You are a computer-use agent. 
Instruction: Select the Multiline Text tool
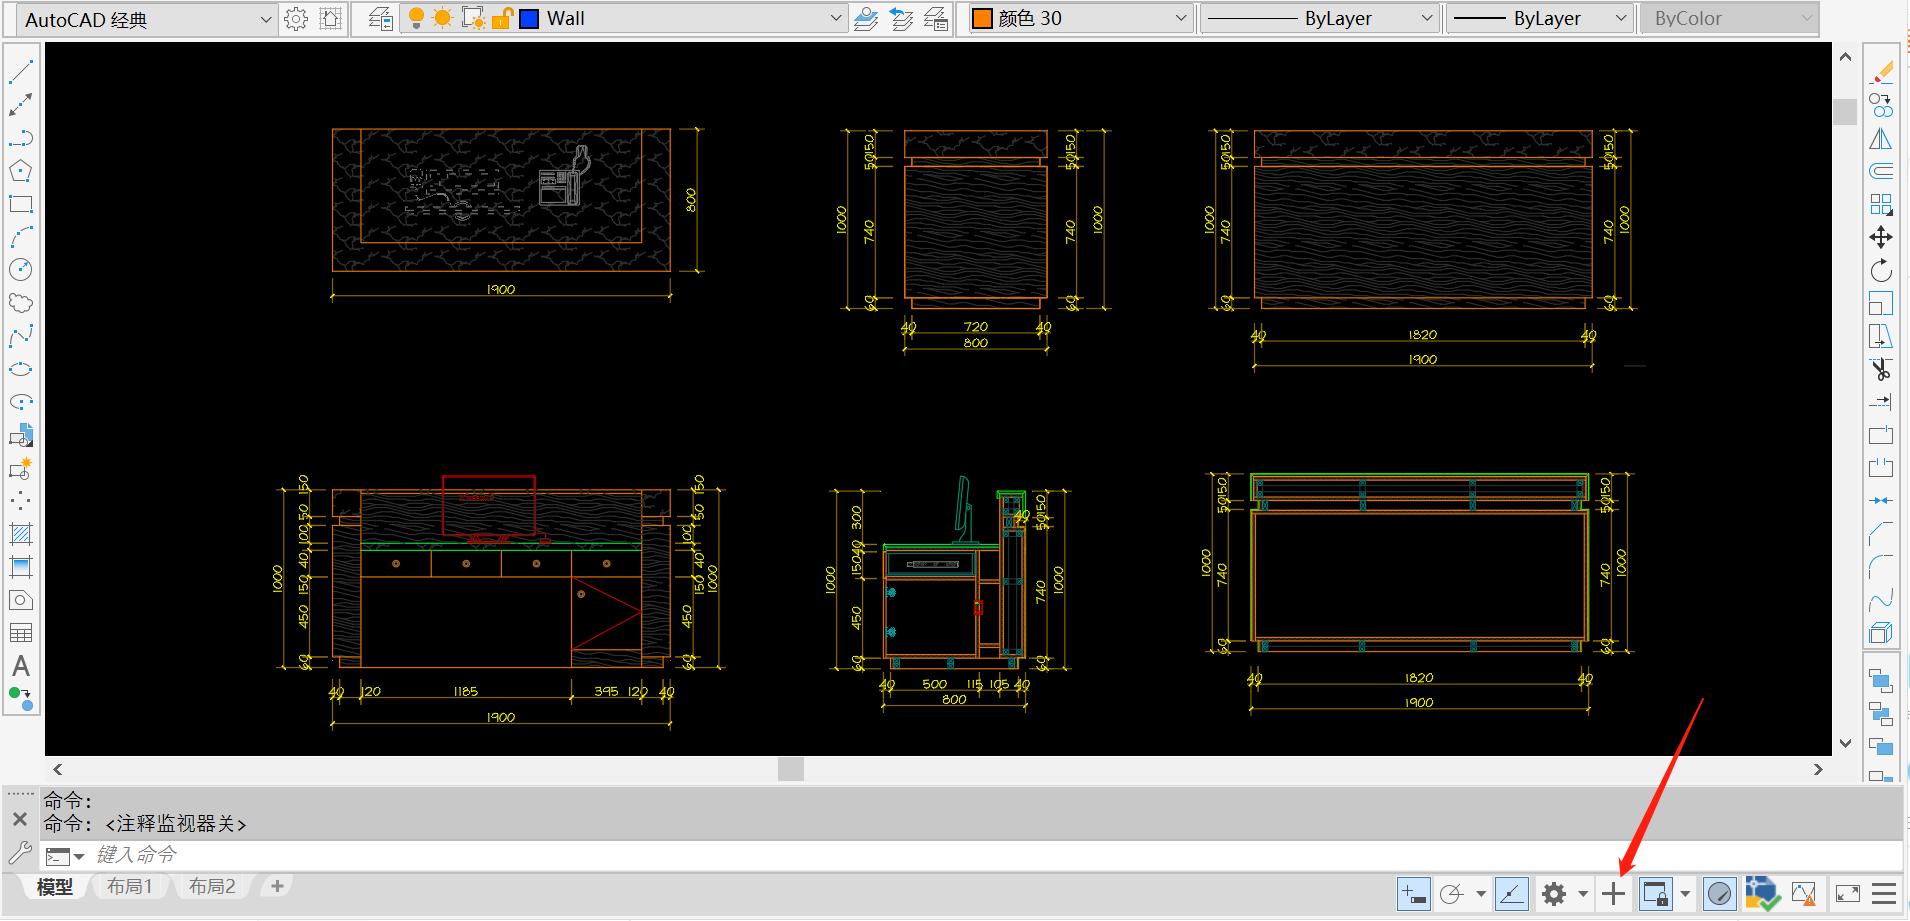(x=21, y=667)
